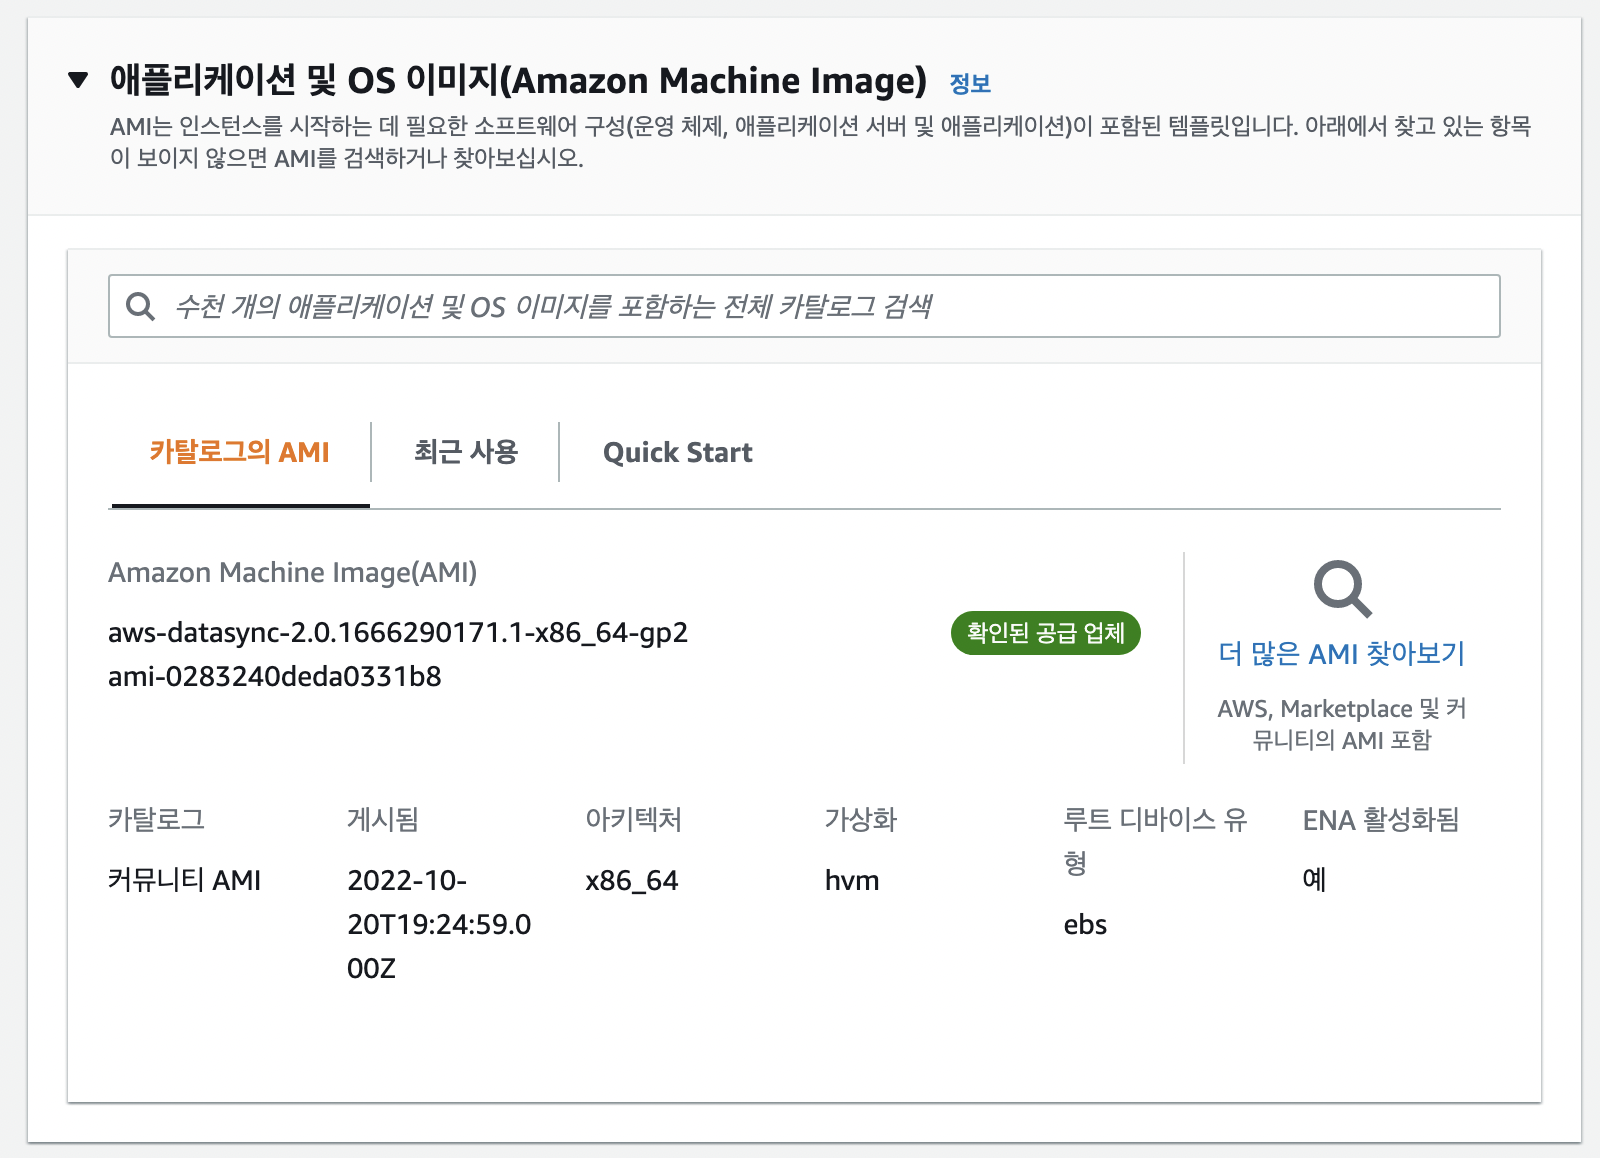1600x1158 pixels.
Task: Click the AWS, Marketplace 및 커뮤니티 description text
Action: (x=1342, y=724)
